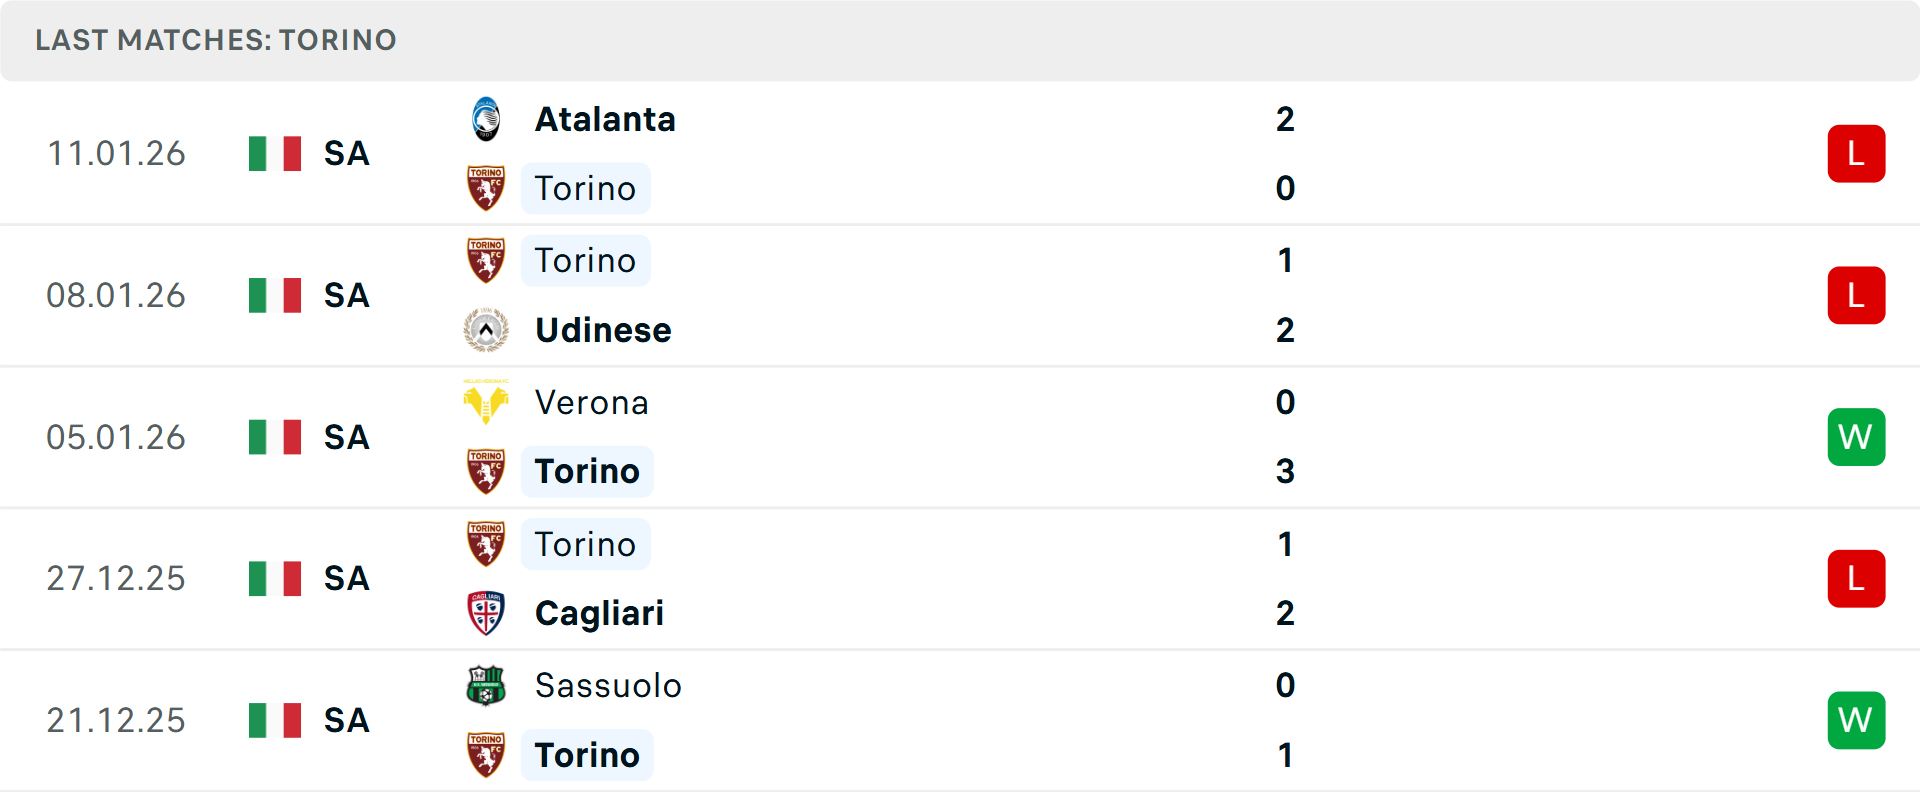Screen dimensions: 1920x792
Task: Click the Last Matches: Torino header
Action: [x=216, y=40]
